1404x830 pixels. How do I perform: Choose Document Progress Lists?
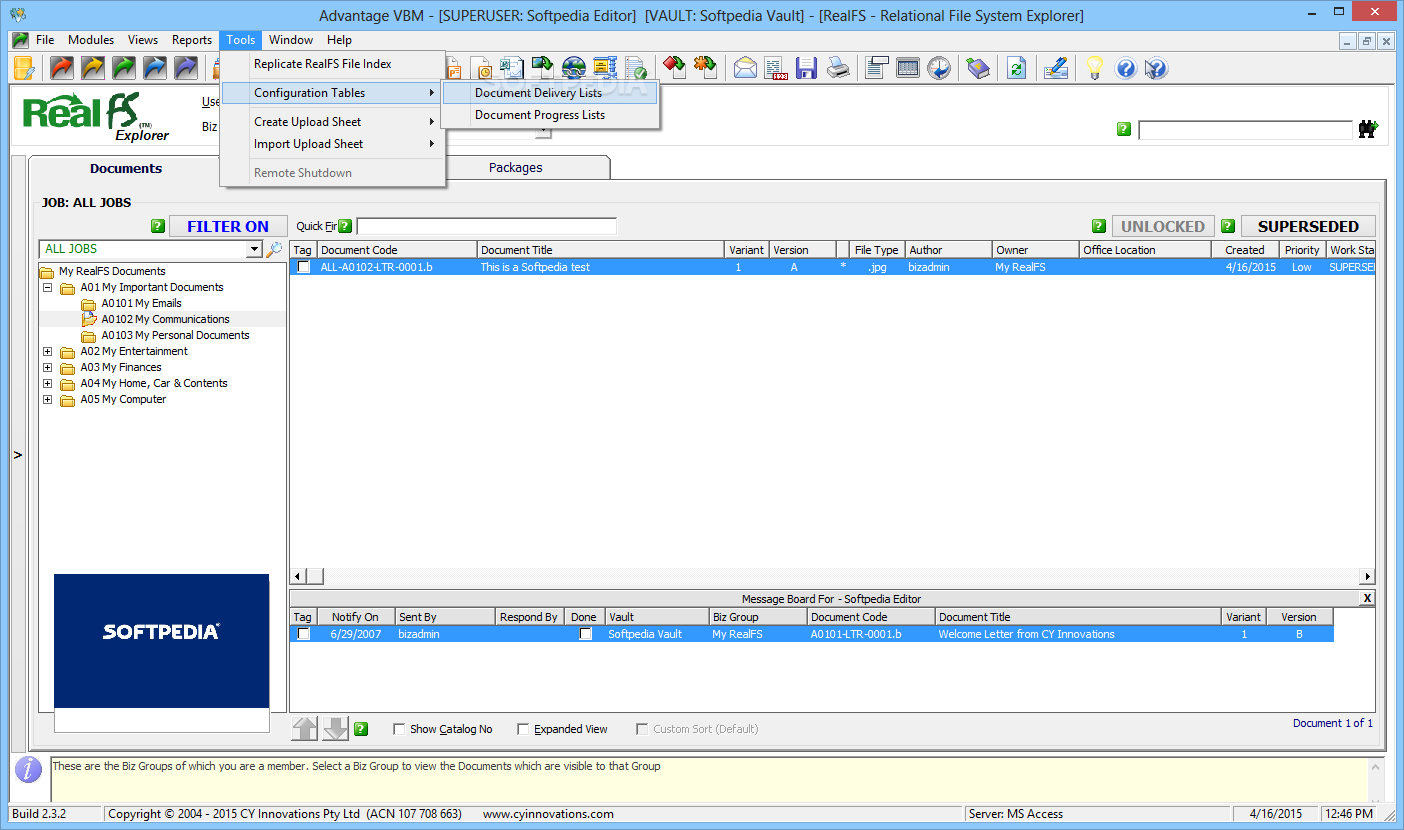550,115
